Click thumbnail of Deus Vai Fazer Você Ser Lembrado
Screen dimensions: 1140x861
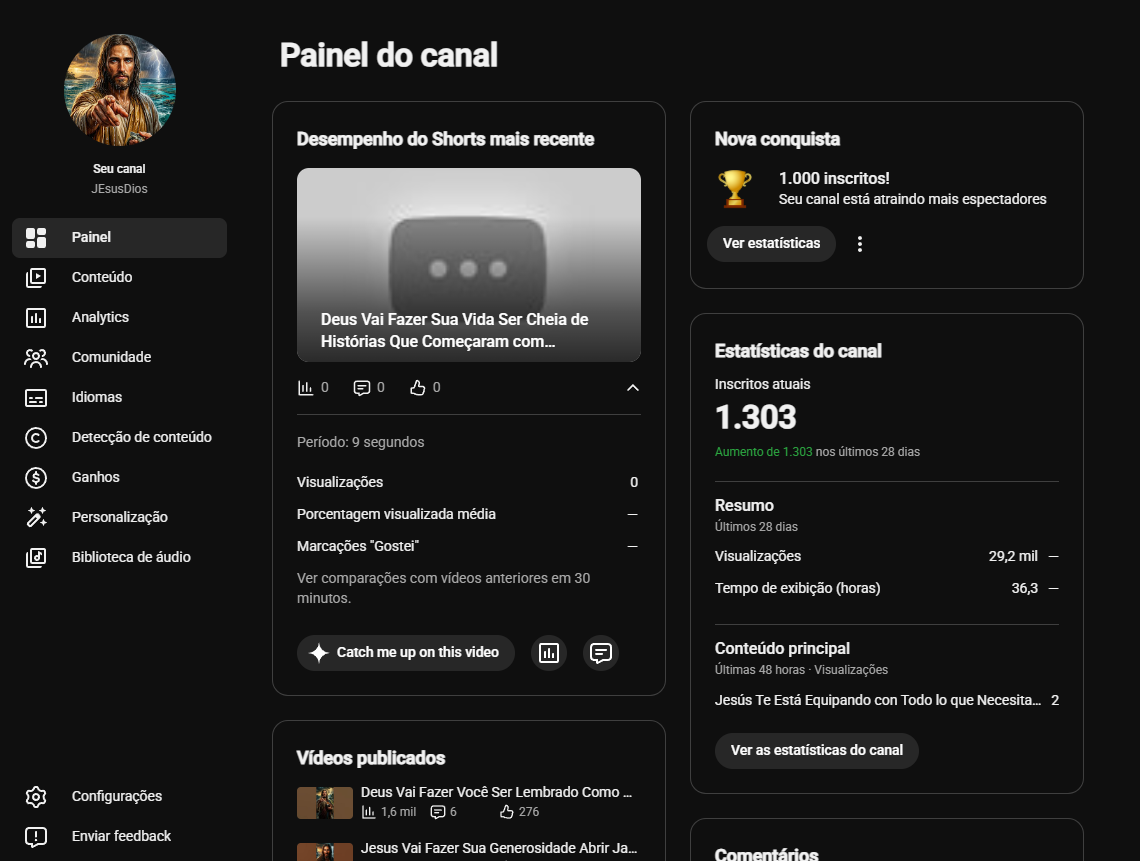(x=325, y=803)
